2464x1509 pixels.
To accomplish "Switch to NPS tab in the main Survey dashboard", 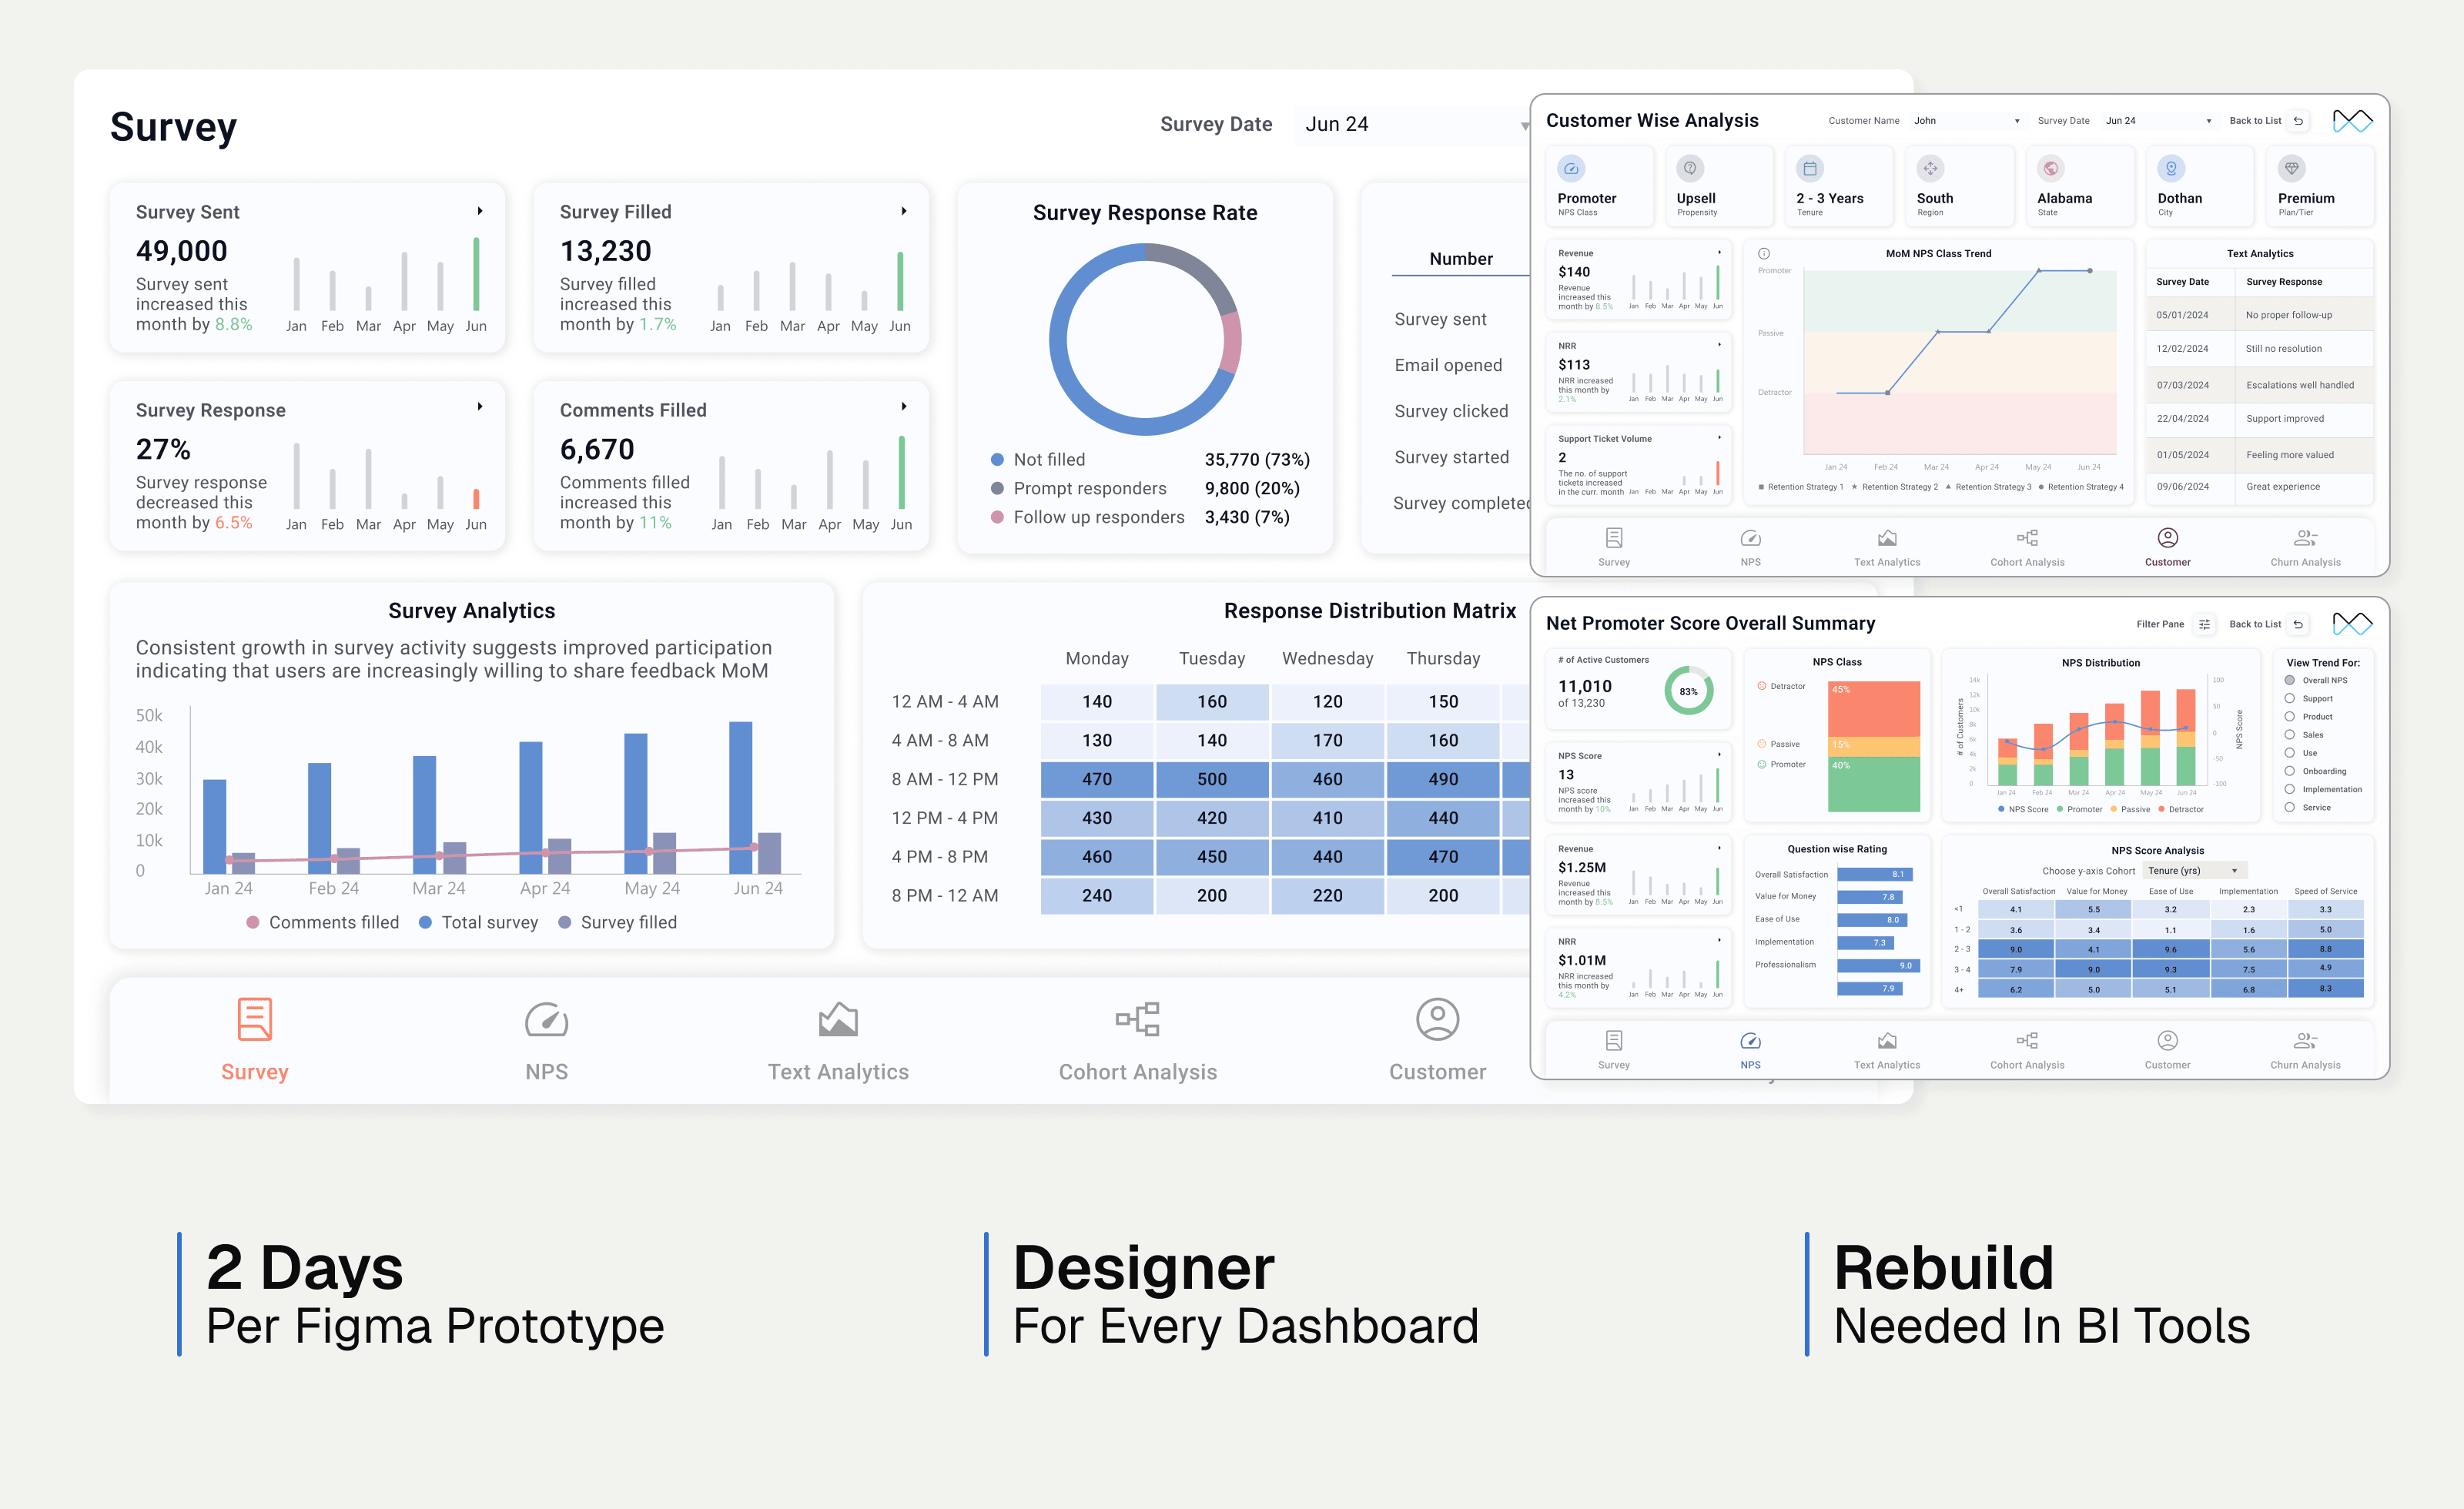I will tap(546, 1040).
